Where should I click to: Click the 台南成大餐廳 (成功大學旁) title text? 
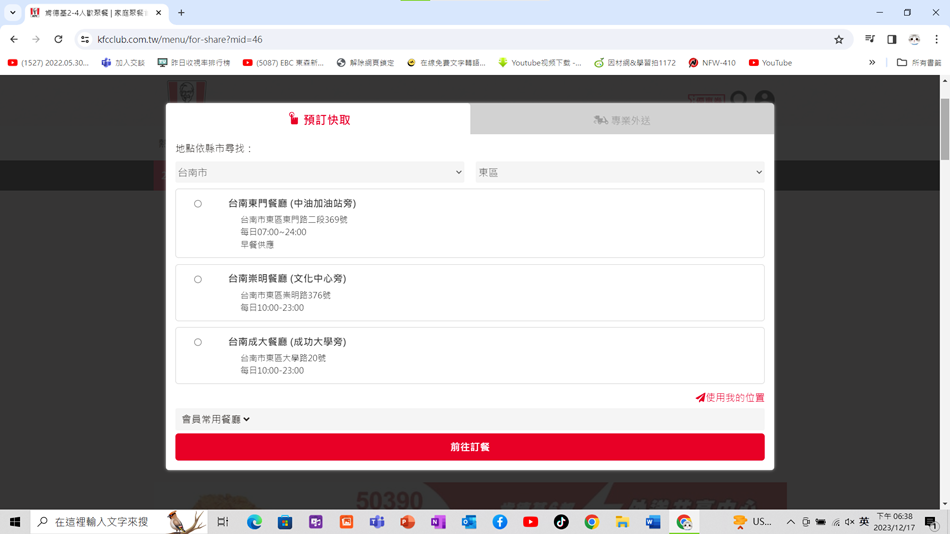[287, 342]
